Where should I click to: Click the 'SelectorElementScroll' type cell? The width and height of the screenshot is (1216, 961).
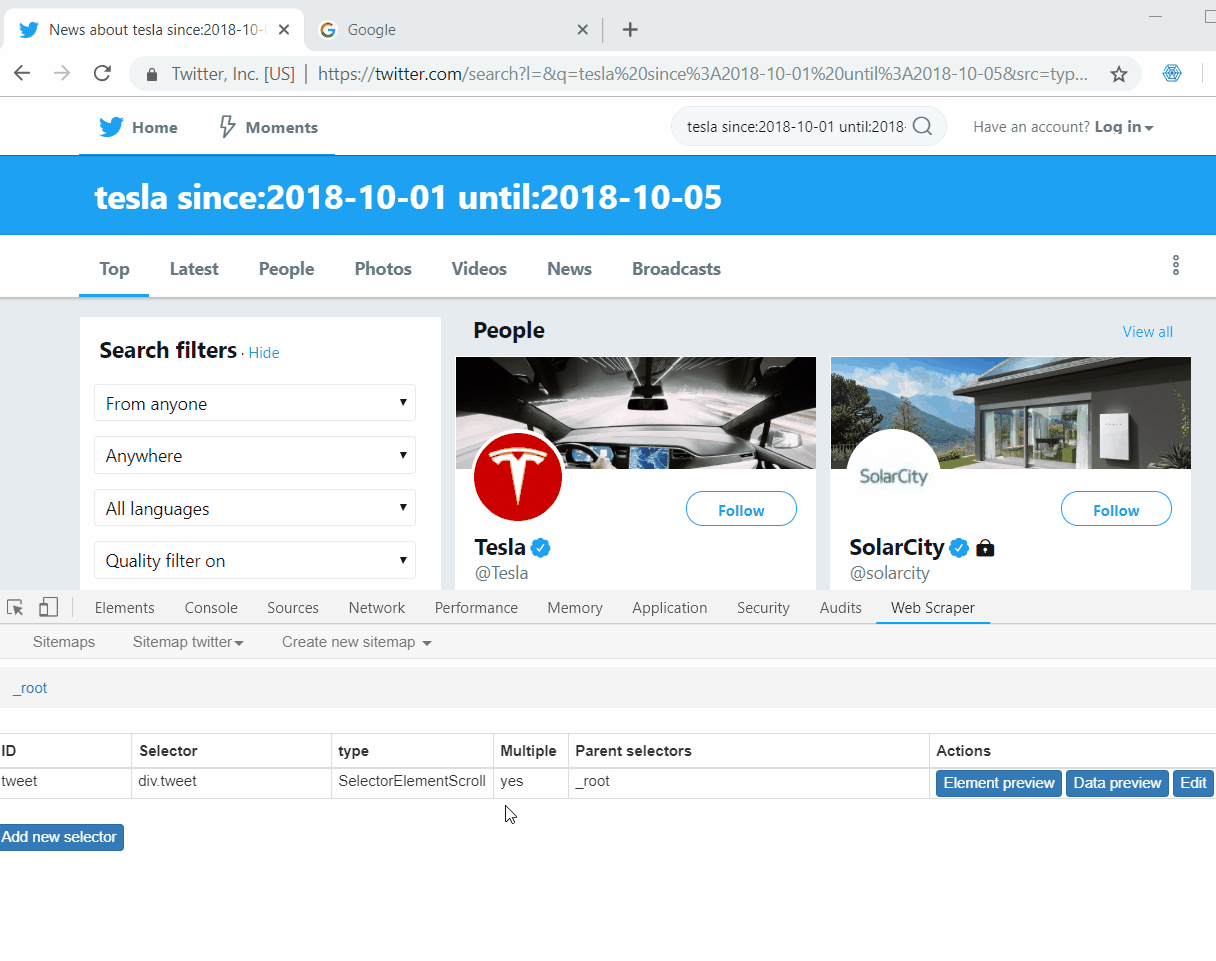[x=412, y=783]
